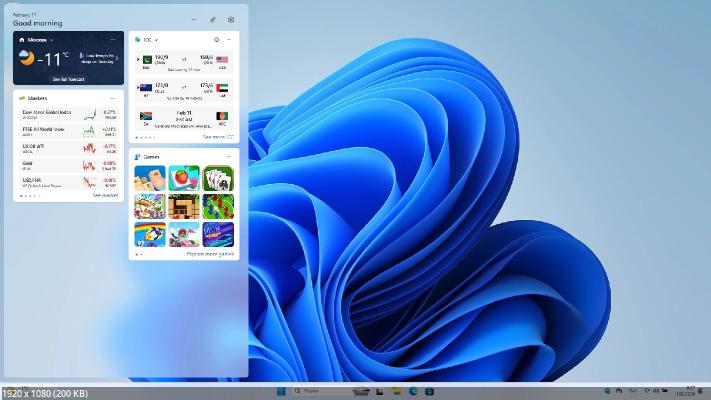Open the Microsoft Edge taskbar icon
The width and height of the screenshot is (711, 400).
coord(413,391)
